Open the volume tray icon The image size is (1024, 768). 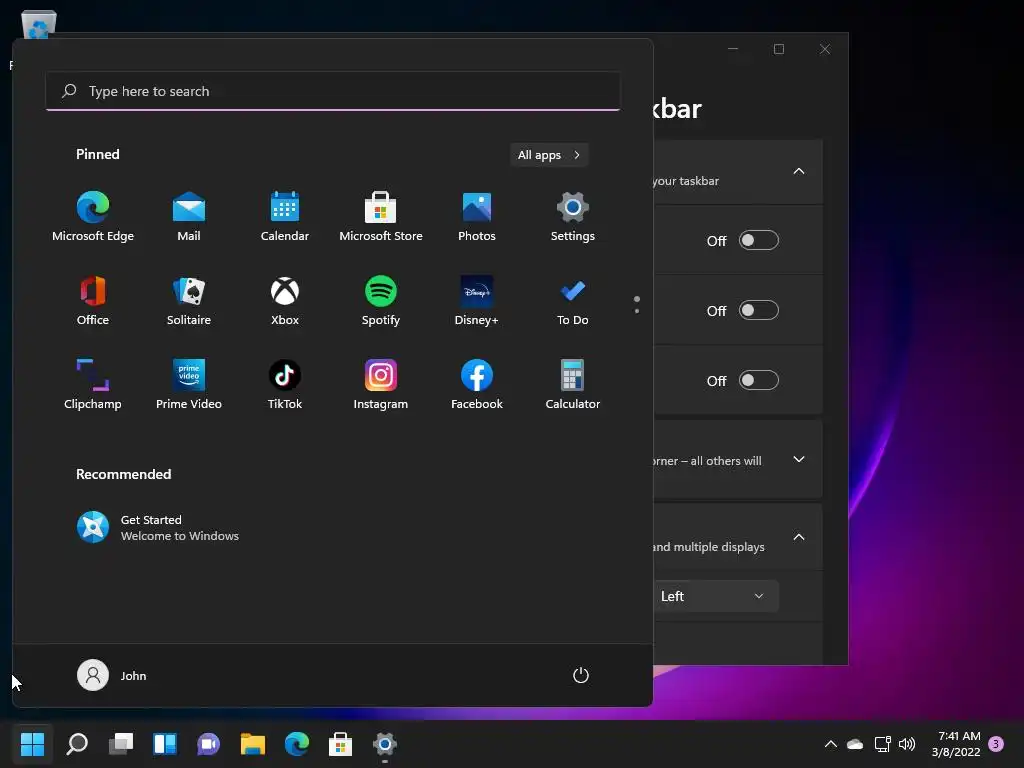pyautogui.click(x=907, y=744)
